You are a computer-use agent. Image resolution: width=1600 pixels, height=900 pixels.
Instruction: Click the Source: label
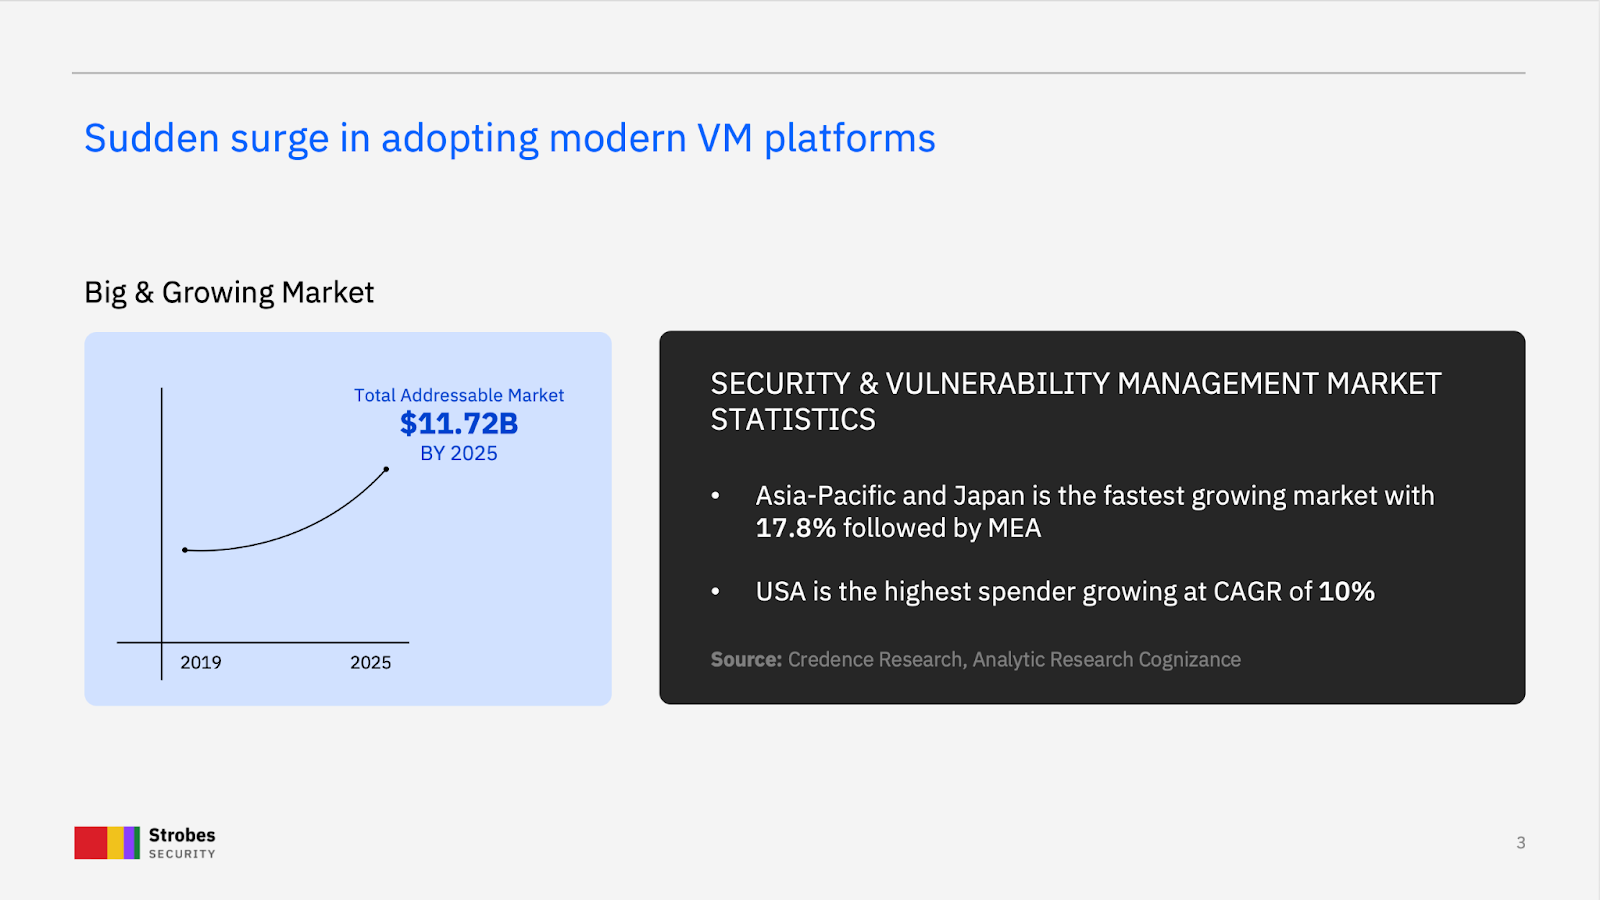tap(746, 660)
